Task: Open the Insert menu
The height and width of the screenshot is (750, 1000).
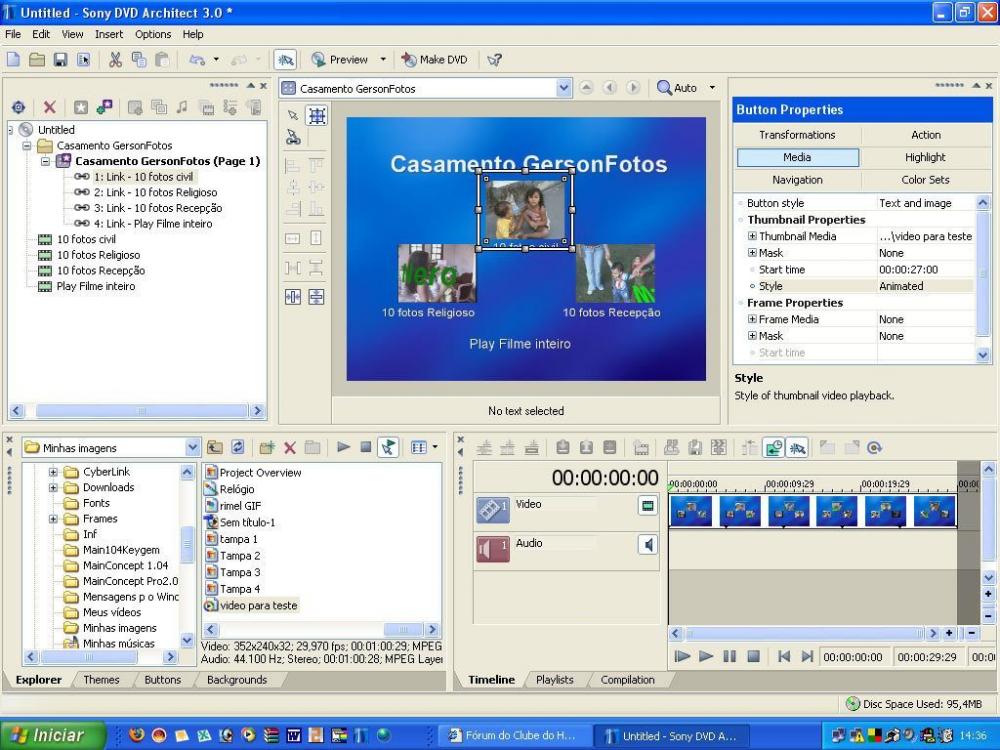Action: (x=109, y=34)
